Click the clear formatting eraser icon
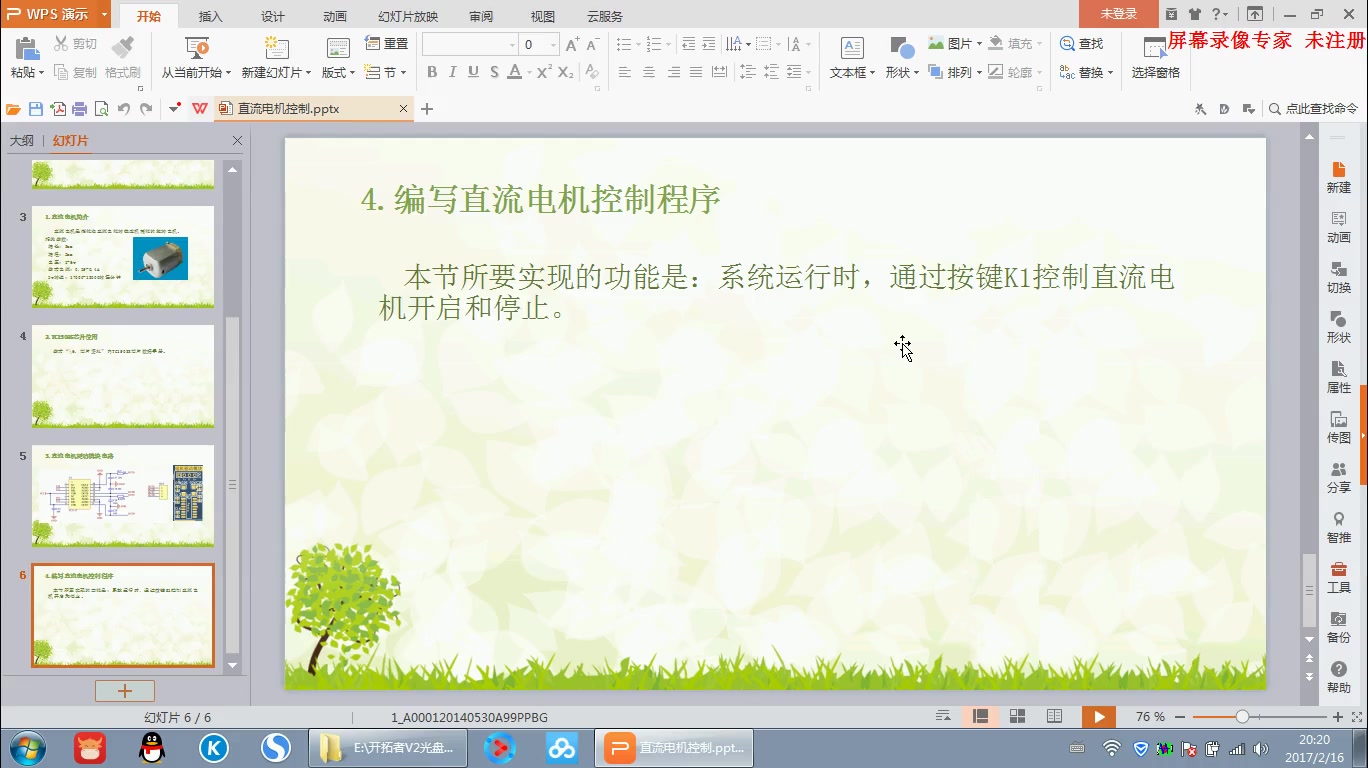This screenshot has width=1368, height=768. [592, 72]
